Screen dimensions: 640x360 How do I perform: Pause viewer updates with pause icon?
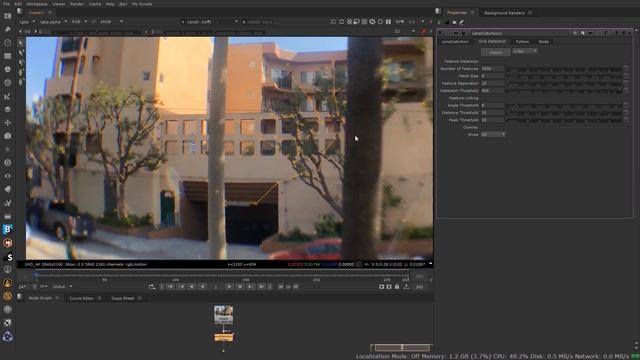pos(389,22)
